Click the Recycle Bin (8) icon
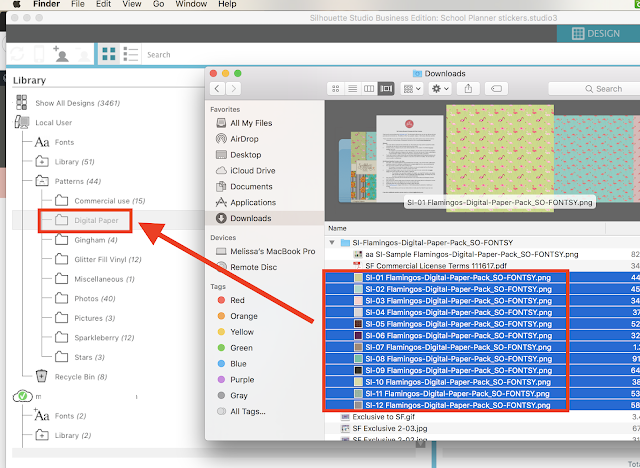 (x=42, y=376)
